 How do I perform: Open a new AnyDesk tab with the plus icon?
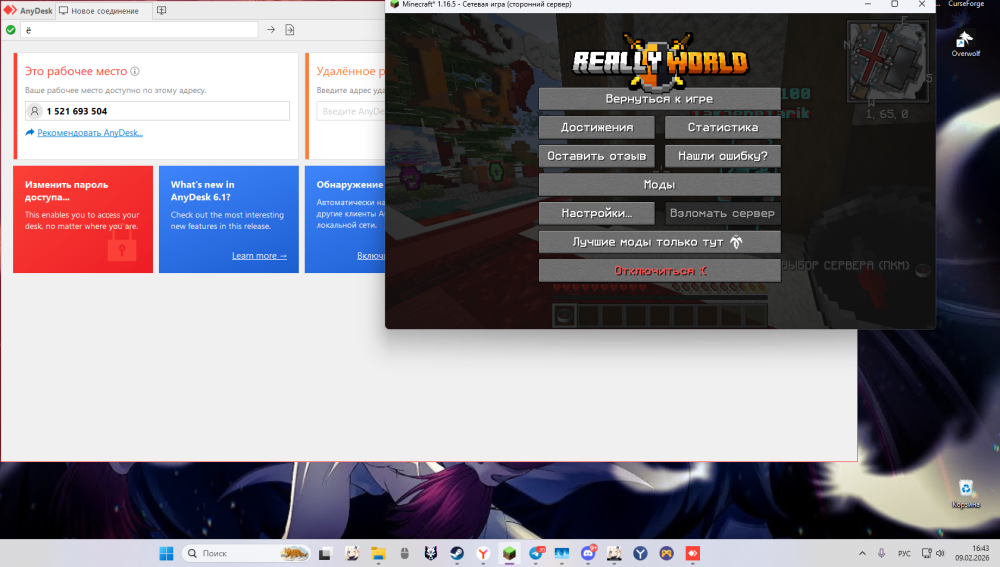161,10
